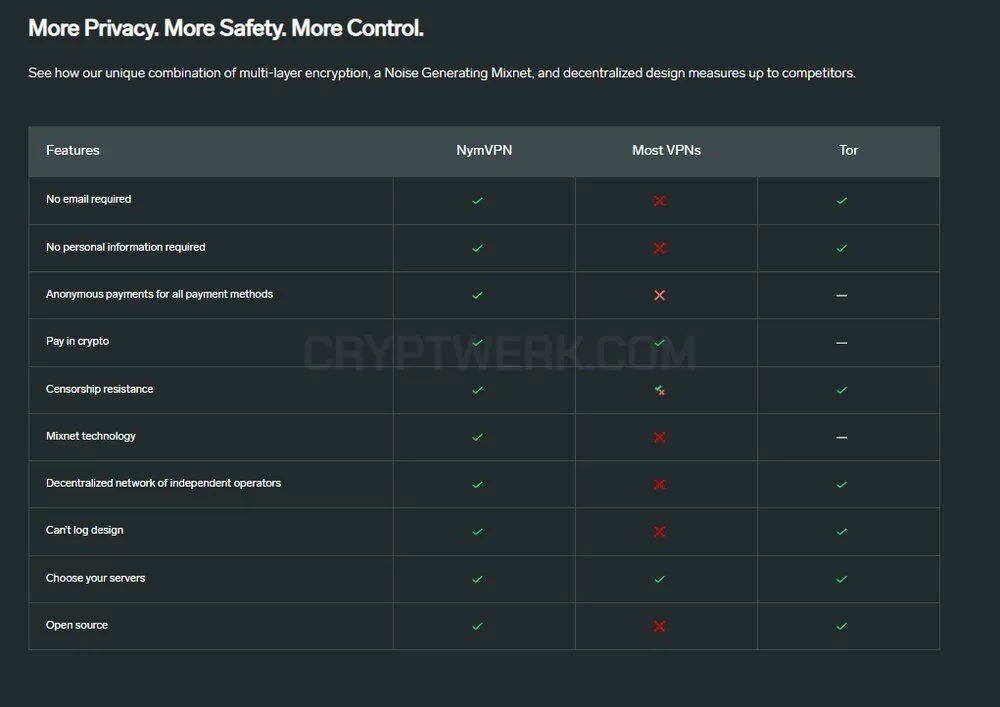Click Tor checkmark in Open source row
Image resolution: width=1000 pixels, height=707 pixels.
tap(842, 626)
